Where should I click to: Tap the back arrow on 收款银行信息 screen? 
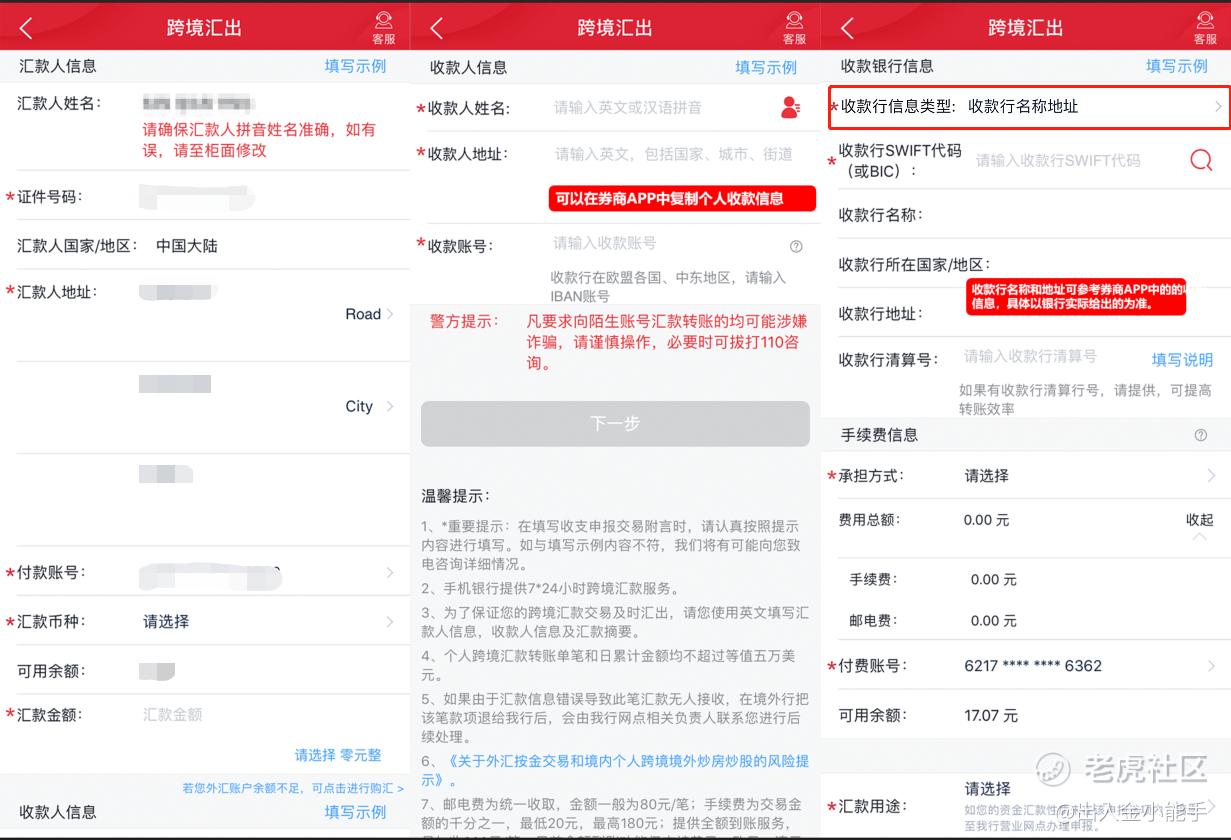click(x=849, y=27)
